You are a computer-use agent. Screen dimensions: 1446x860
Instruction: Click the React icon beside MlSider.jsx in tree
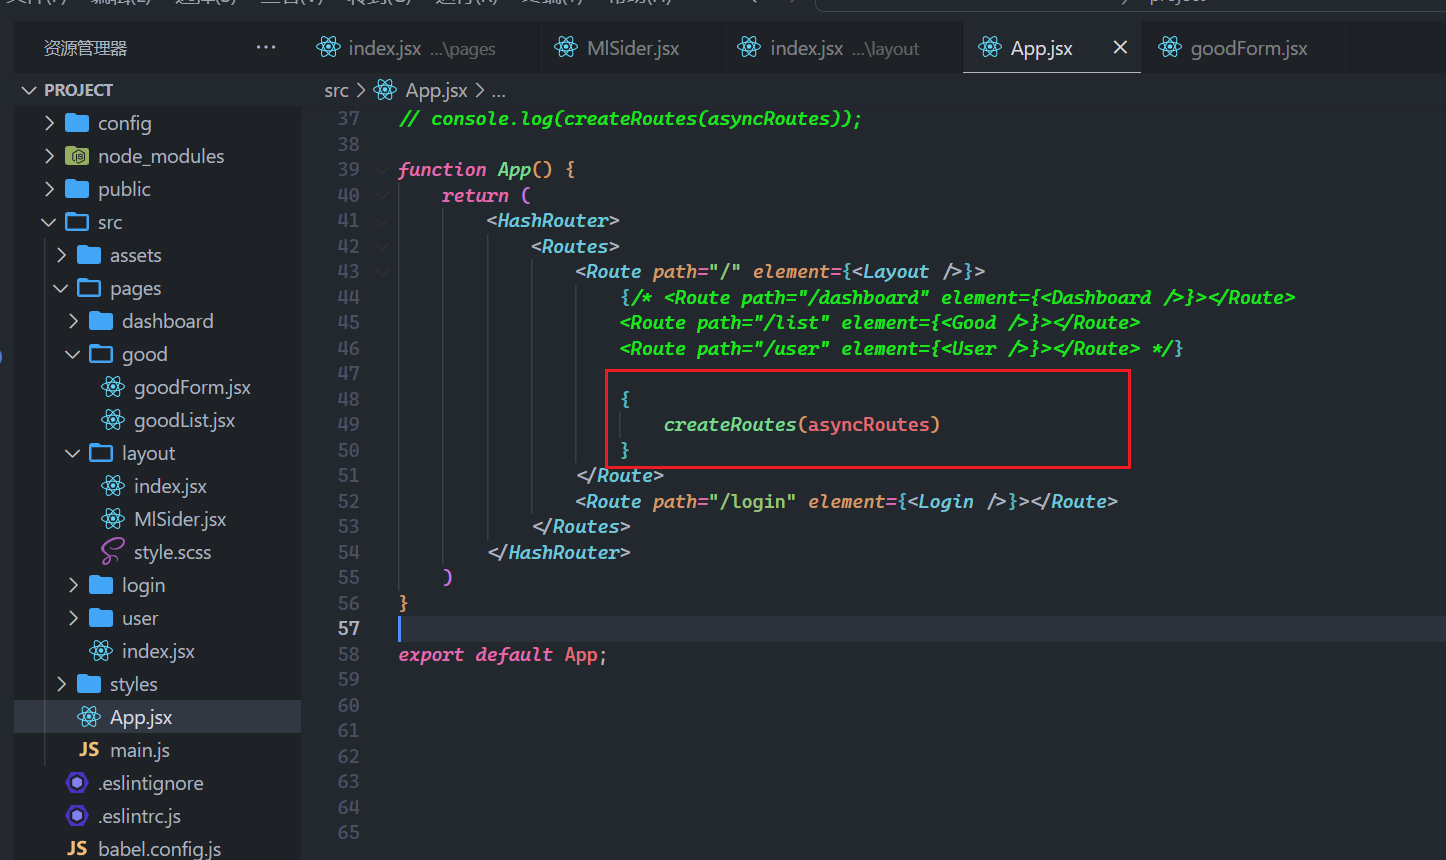coord(113,519)
